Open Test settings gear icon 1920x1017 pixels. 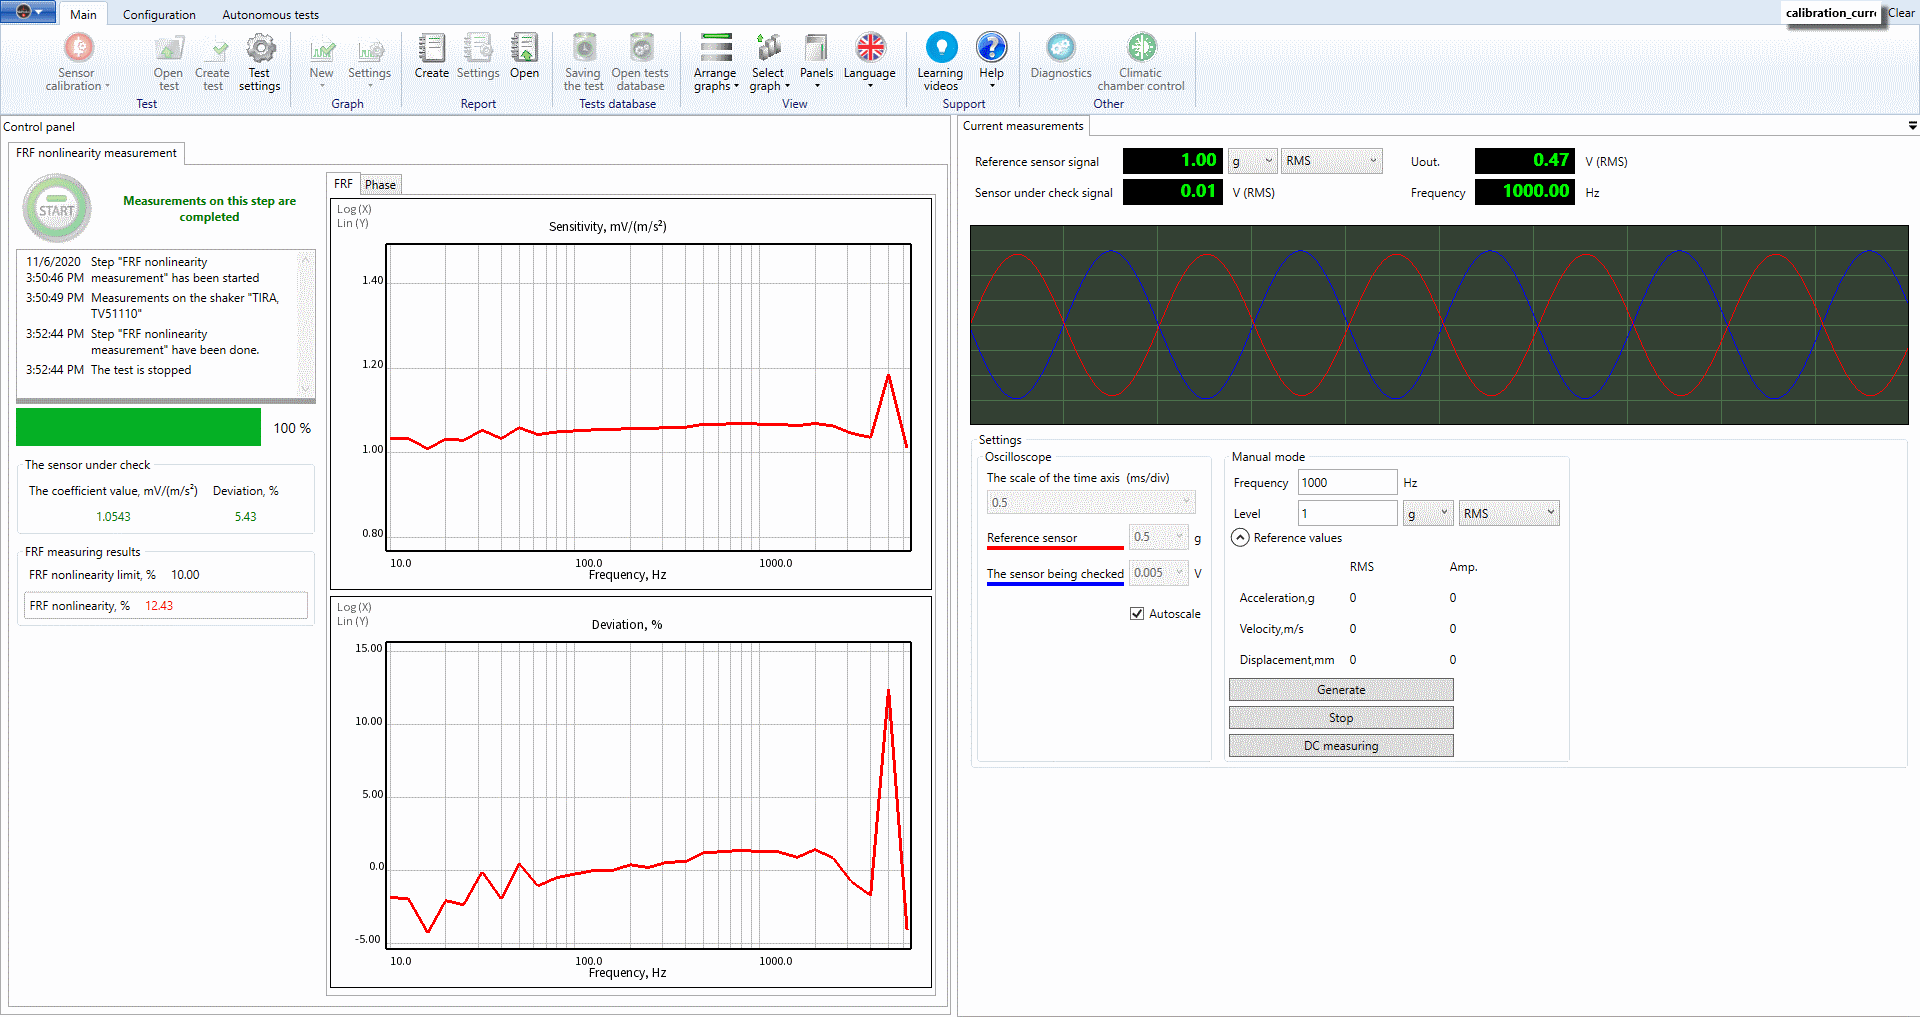(x=260, y=48)
